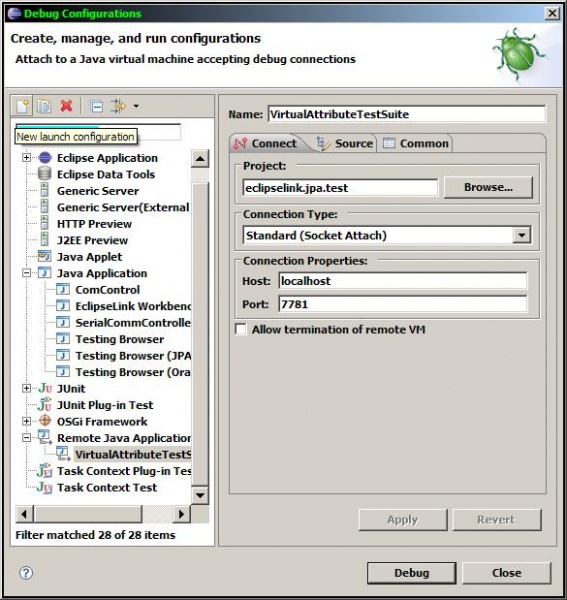Click the ComControl configuration icon

(63, 289)
